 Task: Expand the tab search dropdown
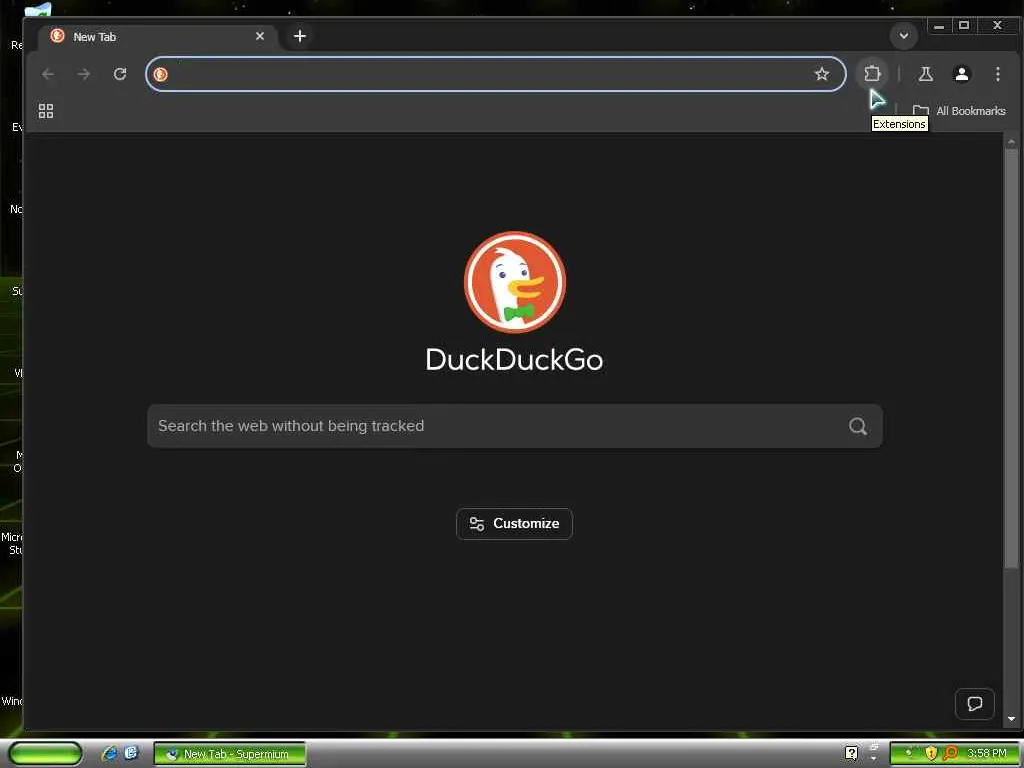(904, 36)
